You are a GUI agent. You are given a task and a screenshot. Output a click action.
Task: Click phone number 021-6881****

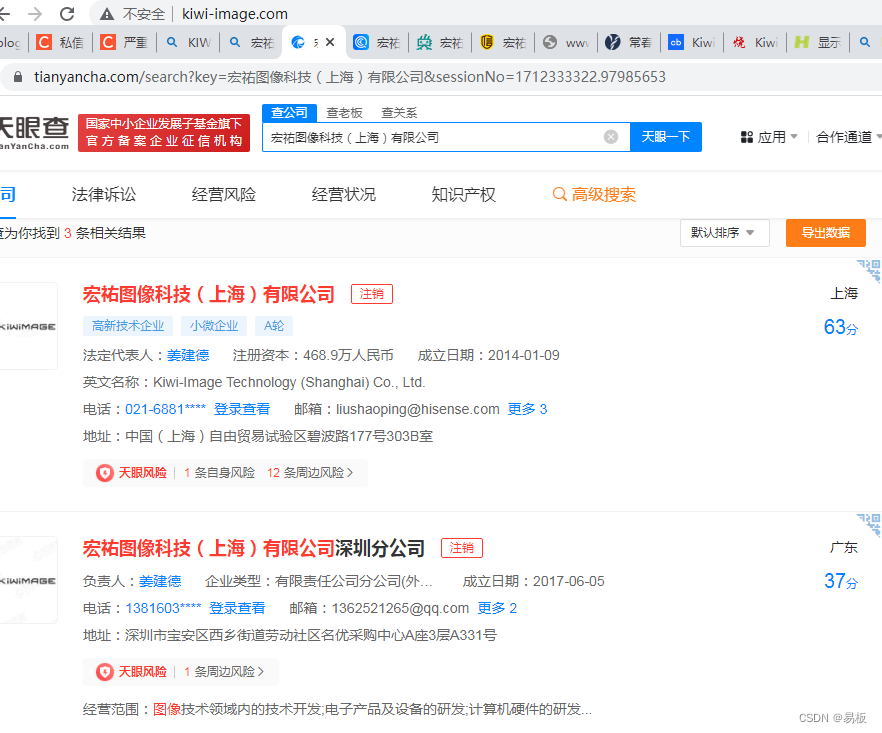tap(165, 410)
